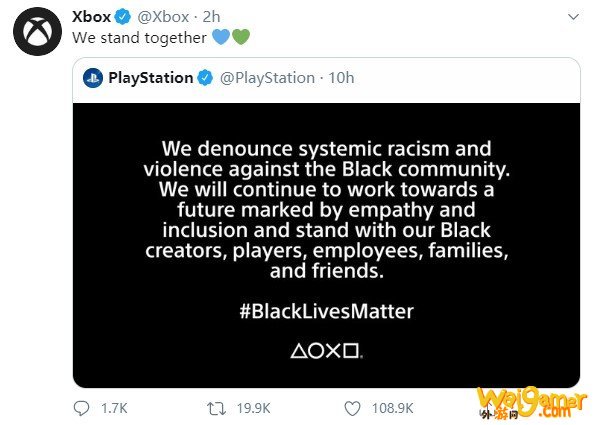This screenshot has height=425, width=594.
Task: Click the @PlayStation handle
Action: pyautogui.click(x=267, y=78)
